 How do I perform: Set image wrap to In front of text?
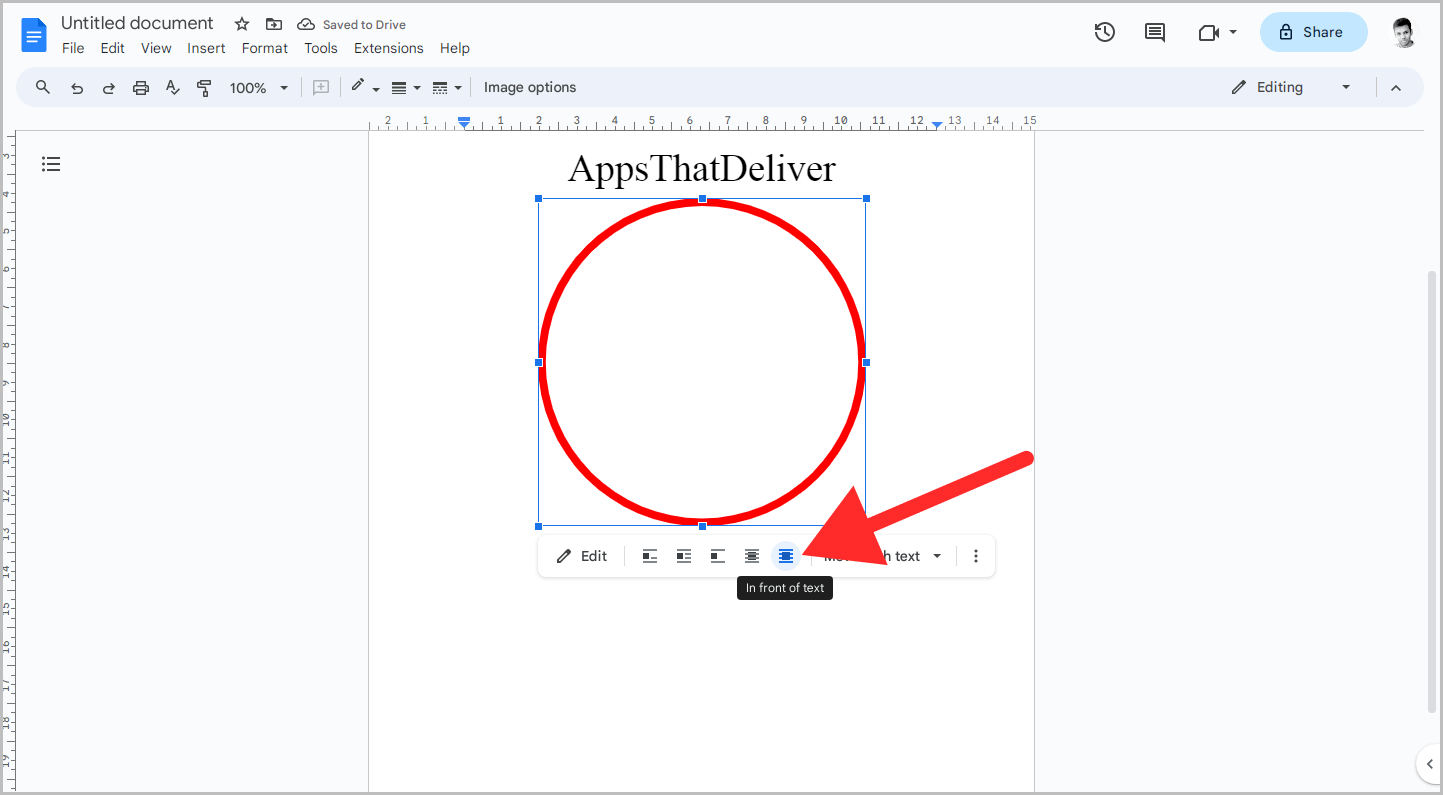pyautogui.click(x=785, y=556)
